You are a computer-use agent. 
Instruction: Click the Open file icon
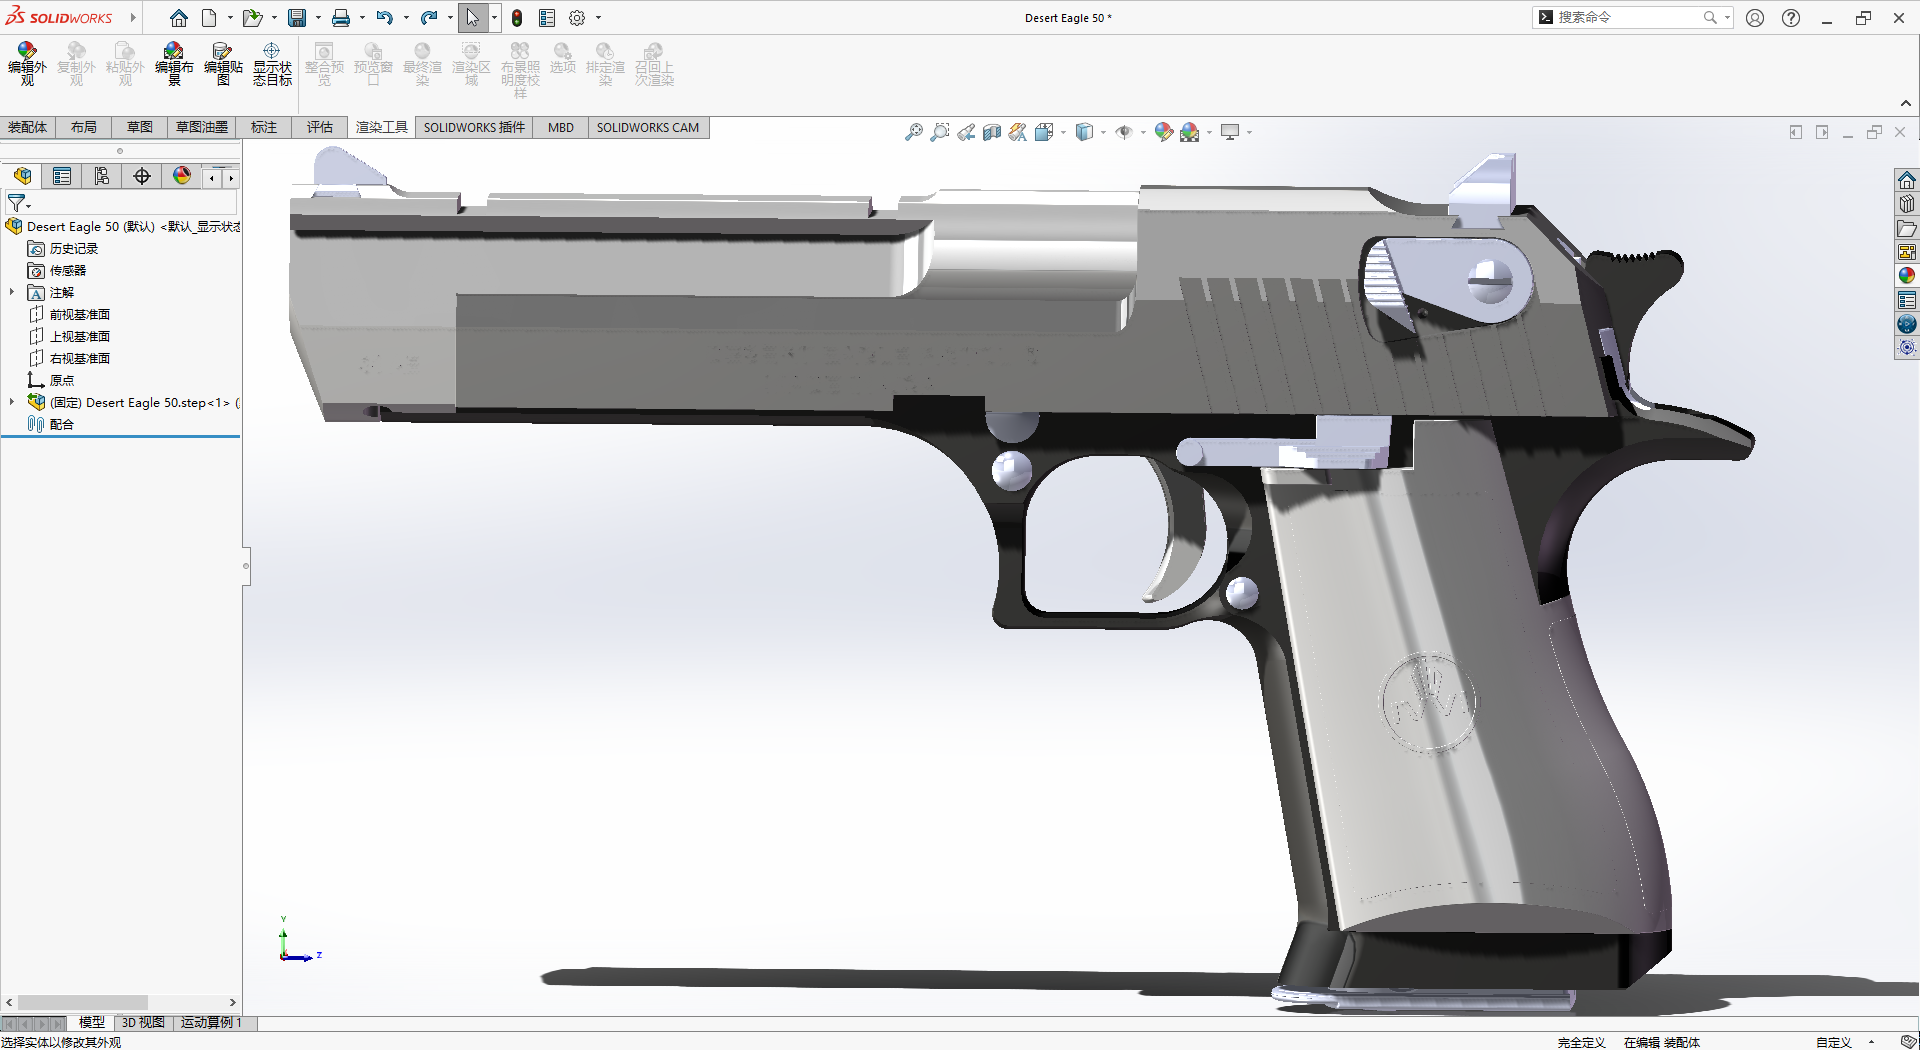coord(252,18)
